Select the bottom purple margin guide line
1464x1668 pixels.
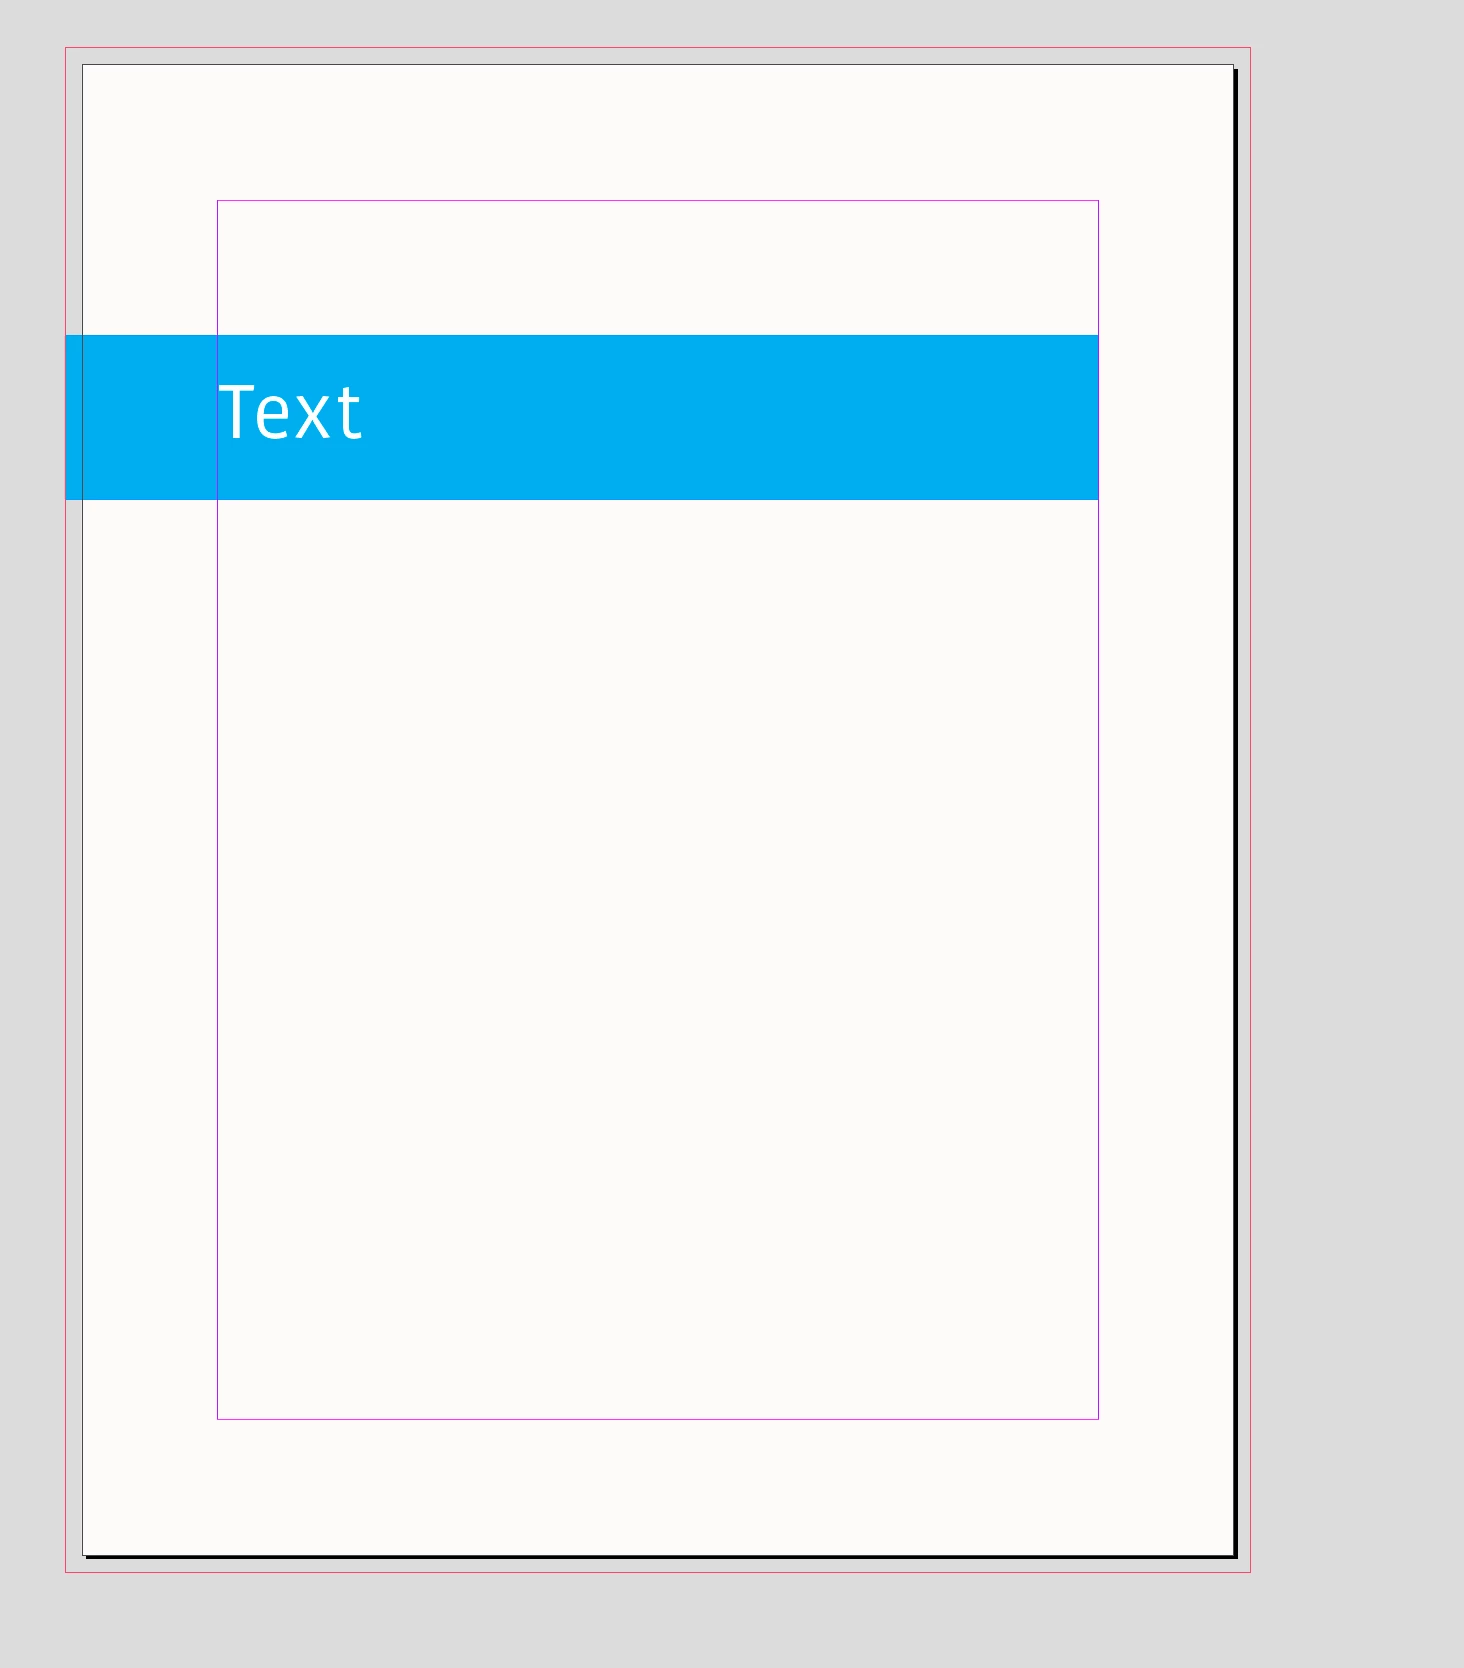pyautogui.click(x=658, y=1418)
